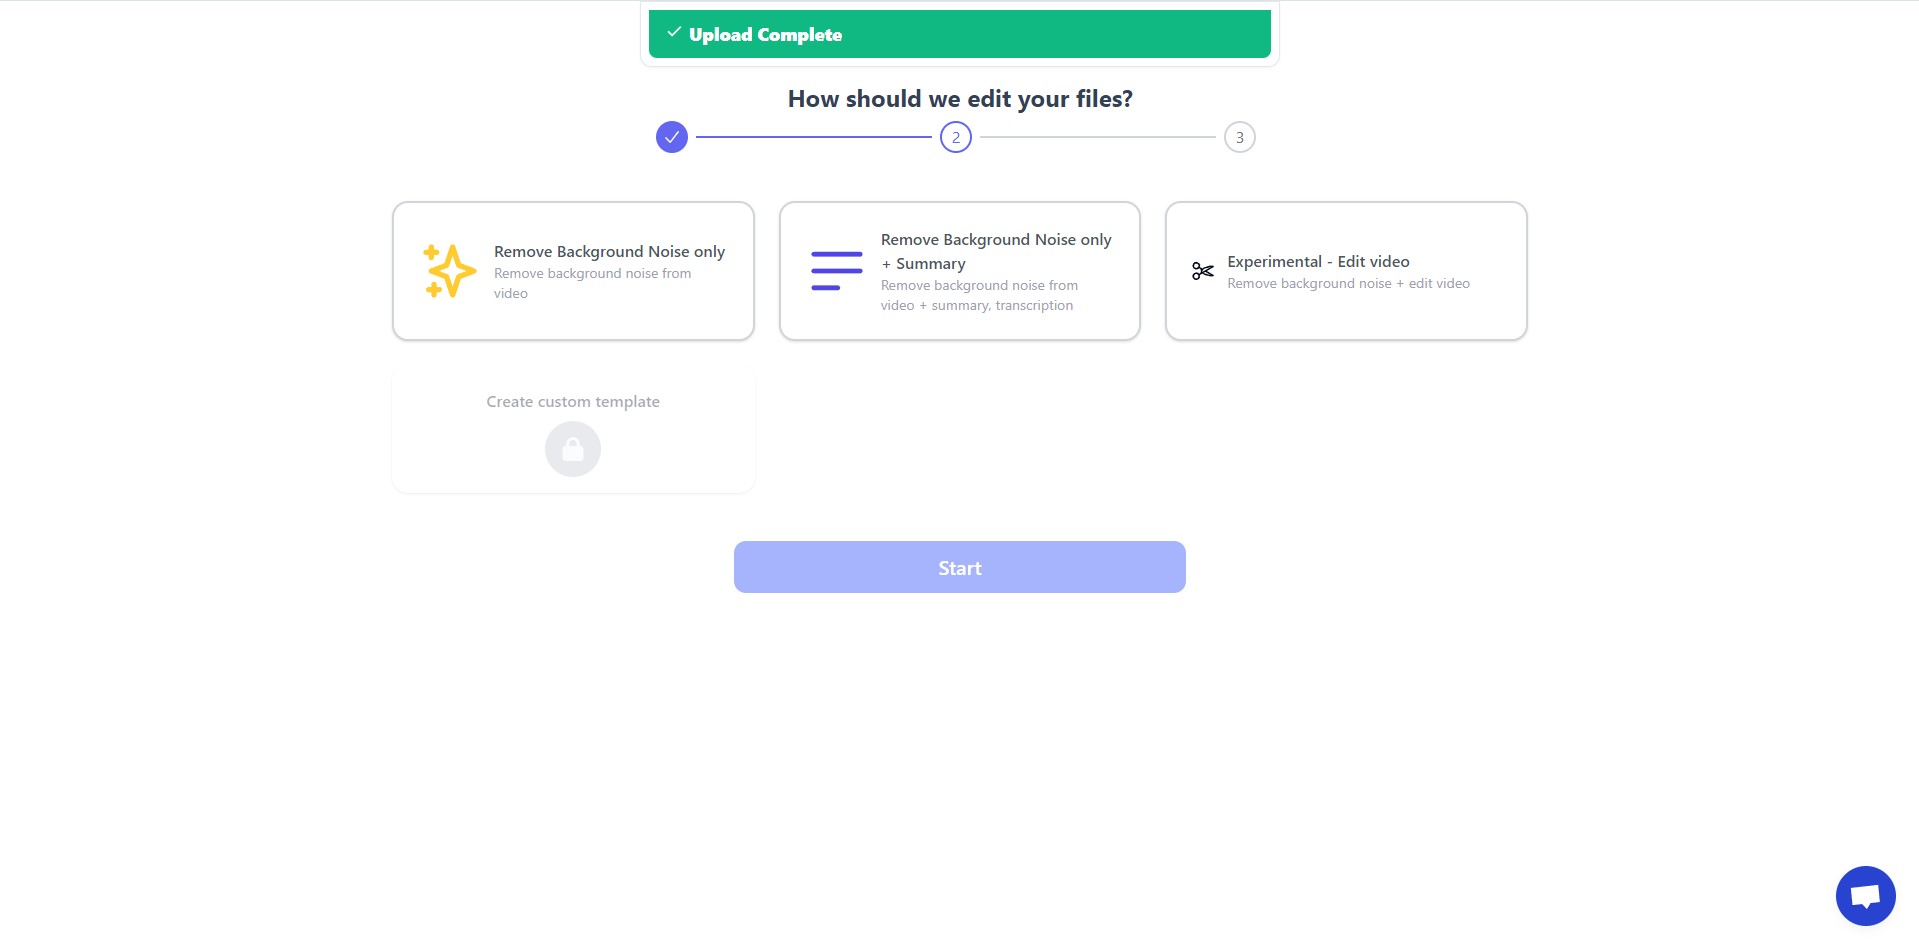
Task: Click the lock icon under custom template
Action: coord(573,449)
